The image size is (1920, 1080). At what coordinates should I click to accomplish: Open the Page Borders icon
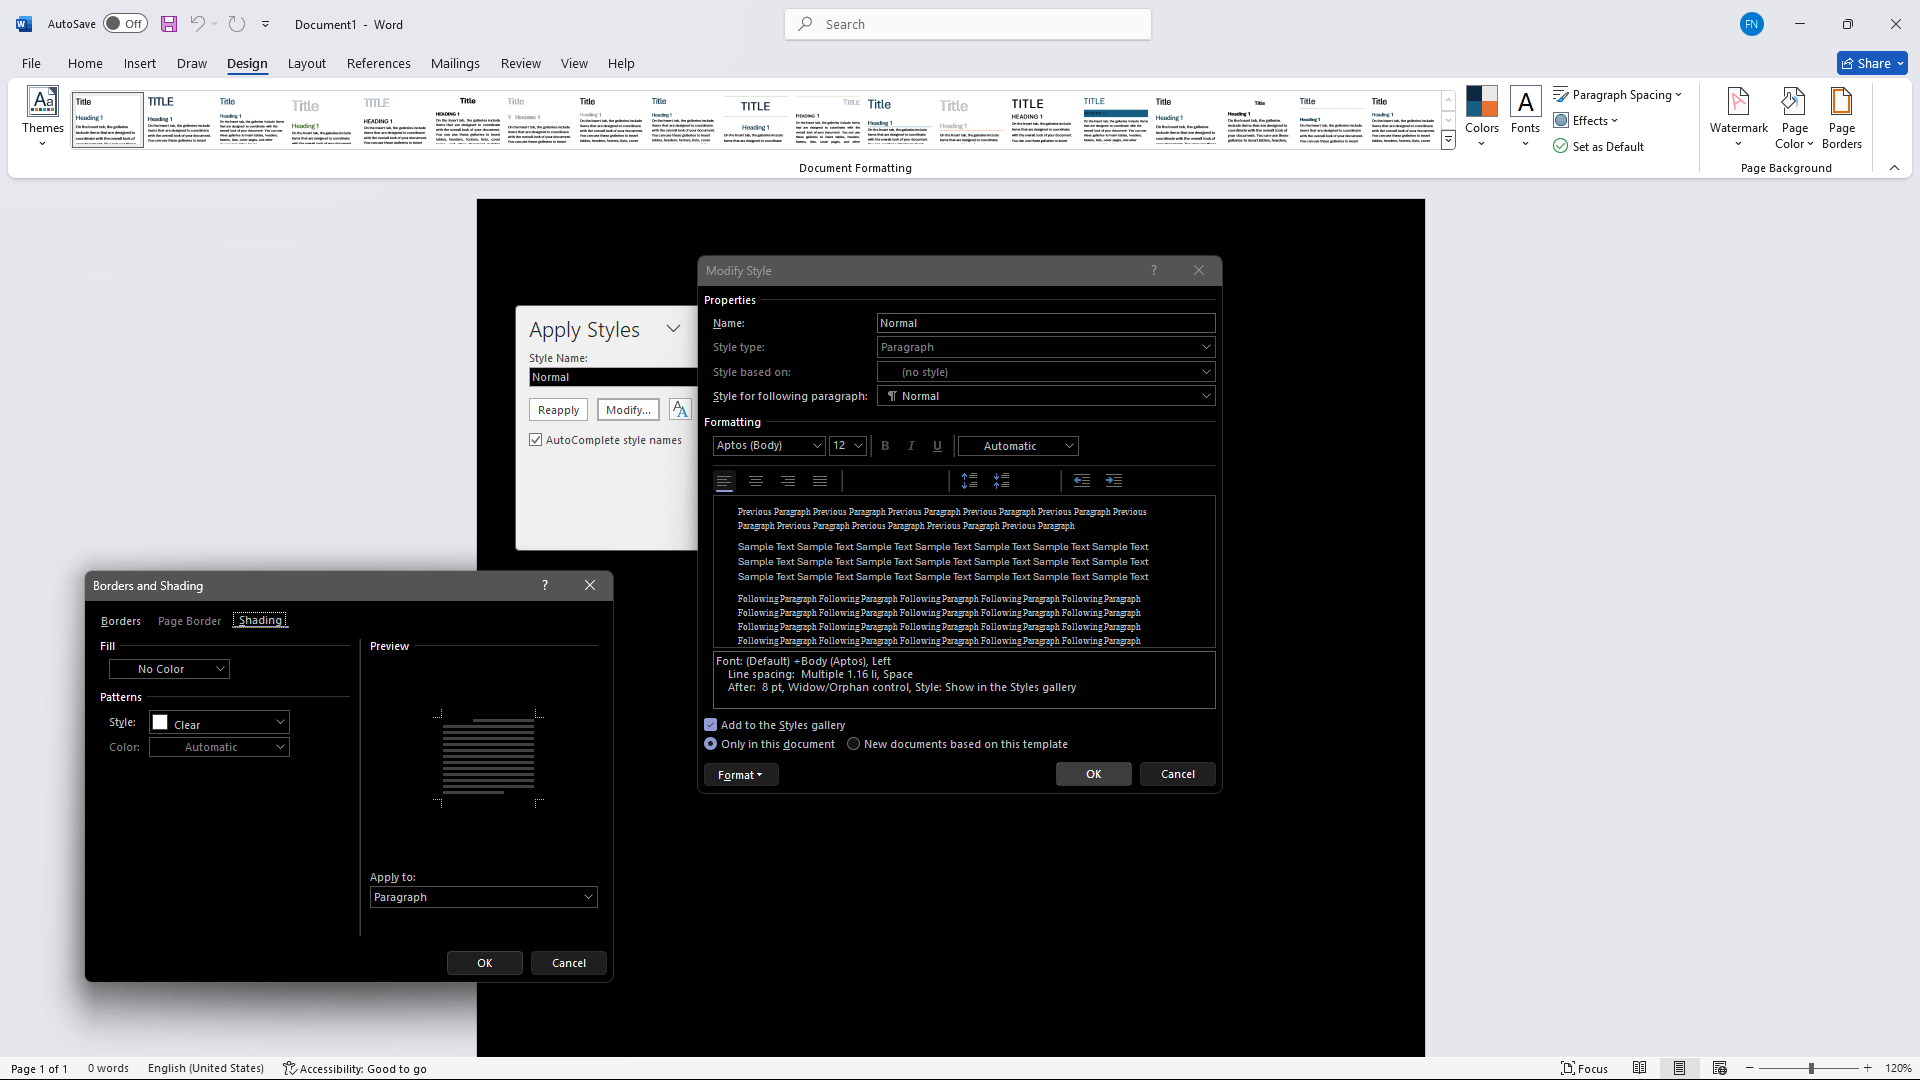[1841, 117]
